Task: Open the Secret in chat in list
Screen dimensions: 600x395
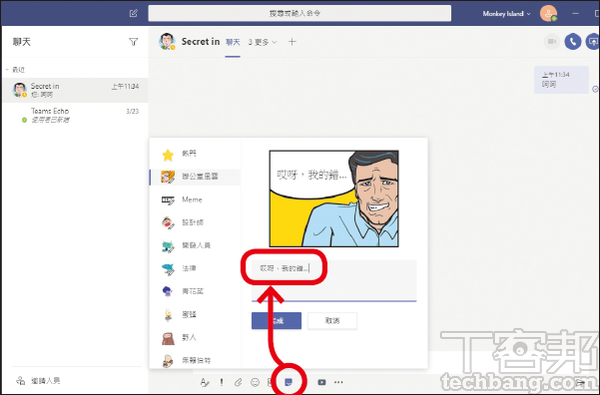Action: click(x=75, y=90)
